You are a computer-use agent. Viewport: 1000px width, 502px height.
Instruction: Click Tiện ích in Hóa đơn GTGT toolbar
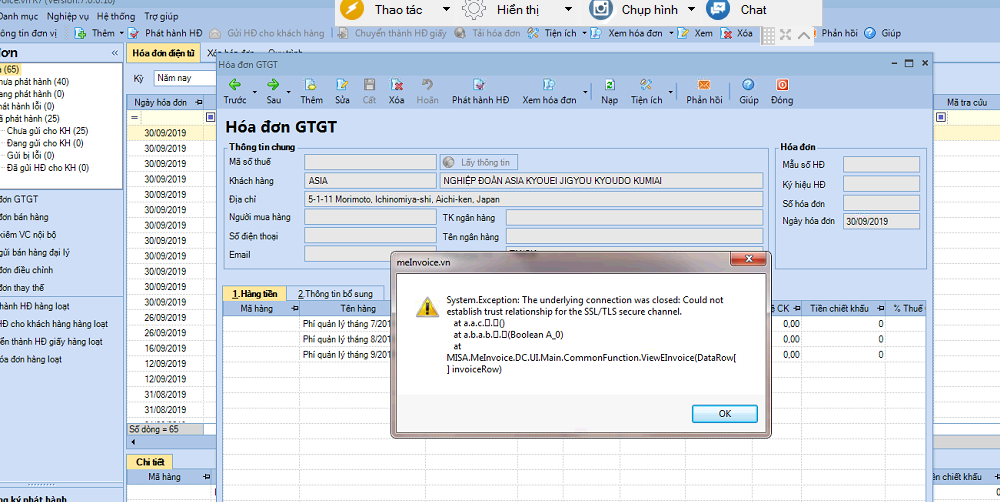pos(646,91)
